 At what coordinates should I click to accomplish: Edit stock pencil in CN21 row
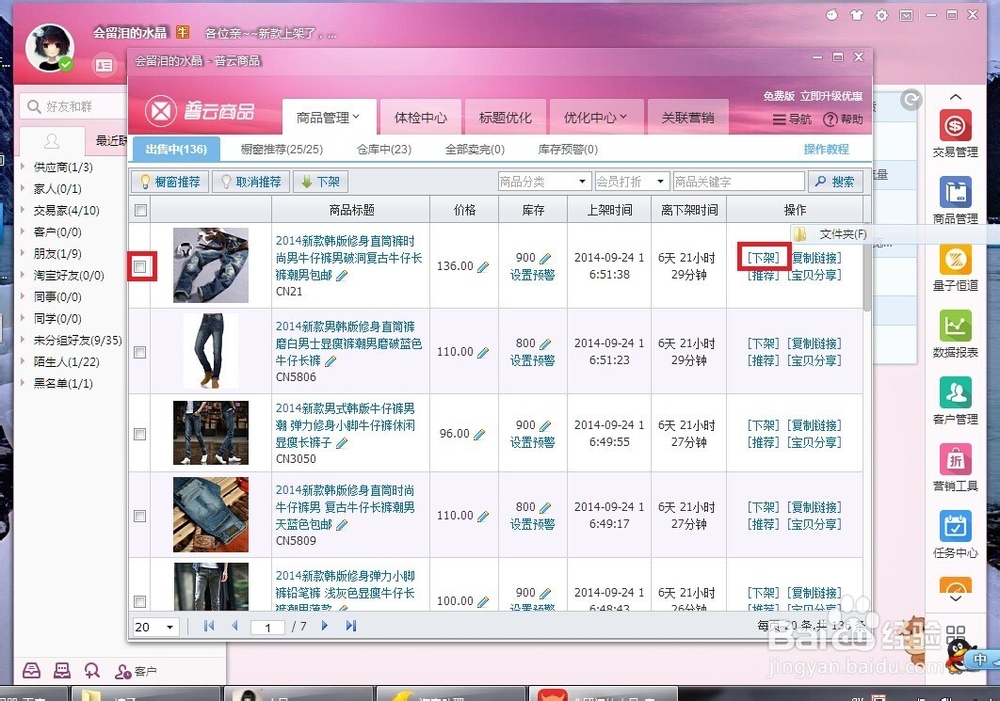coord(545,258)
